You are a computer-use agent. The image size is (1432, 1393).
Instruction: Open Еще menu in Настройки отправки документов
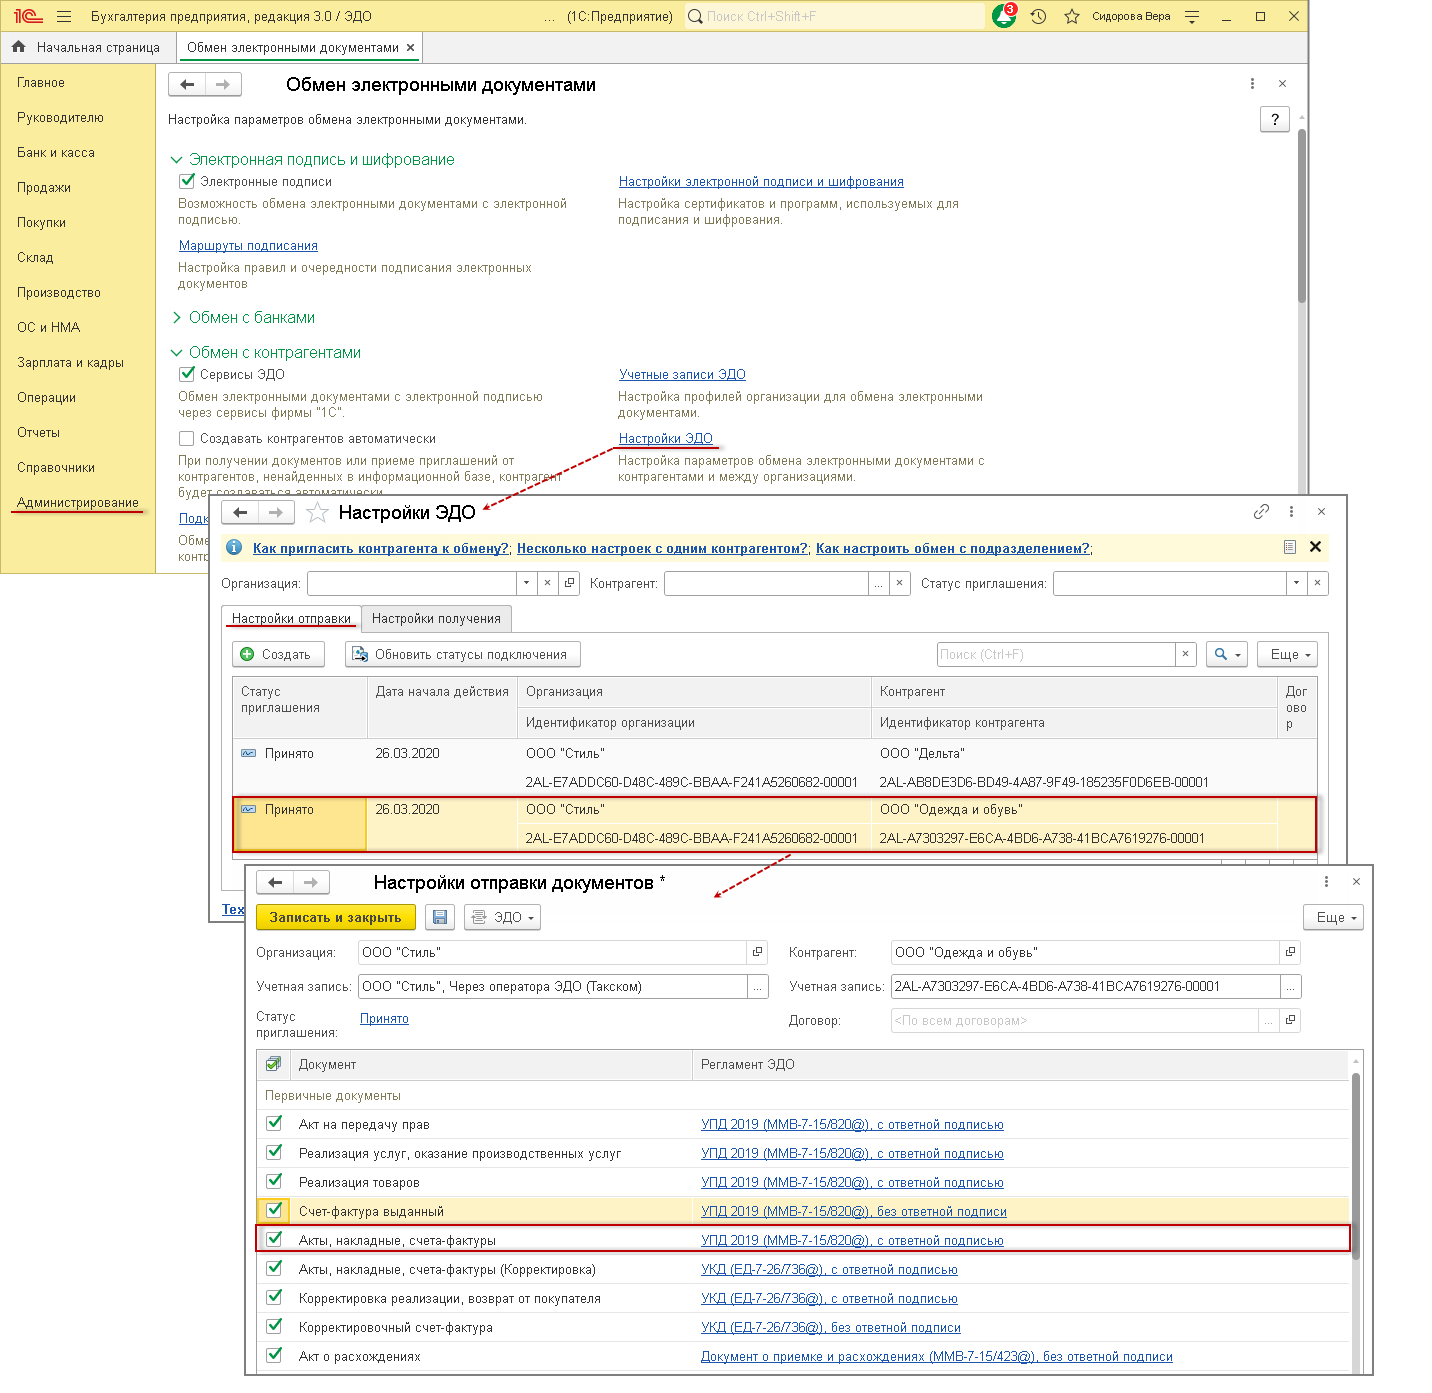coord(1333,917)
